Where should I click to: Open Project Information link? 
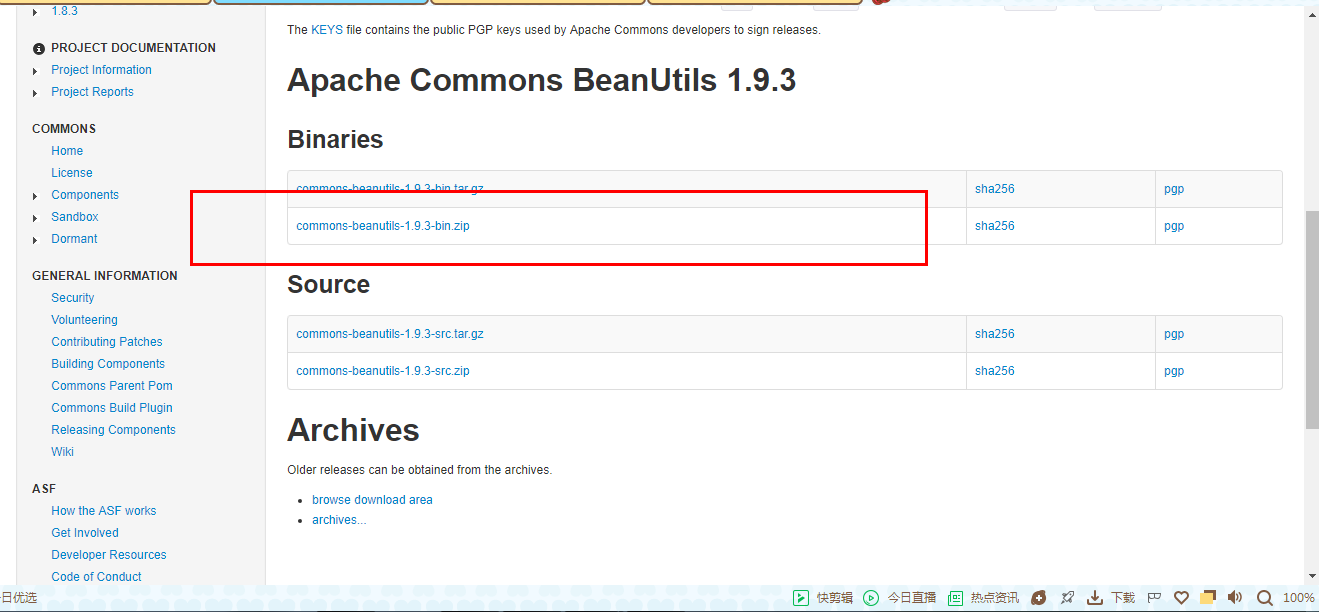pos(101,70)
